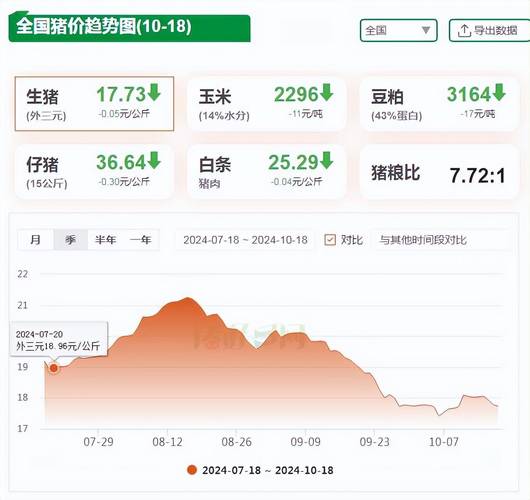The height and width of the screenshot is (500, 530).
Task: Select the 生猪 (外三元) price card
Action: coord(94,103)
